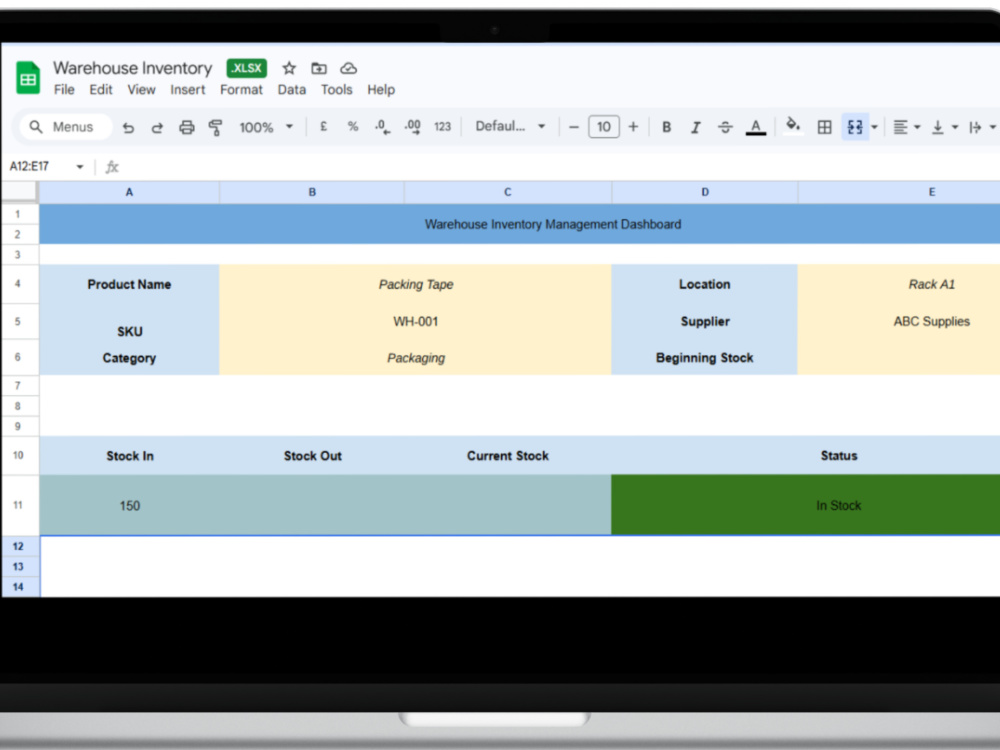1000x750 pixels.
Task: Select the 150 stock in cell
Action: point(129,505)
